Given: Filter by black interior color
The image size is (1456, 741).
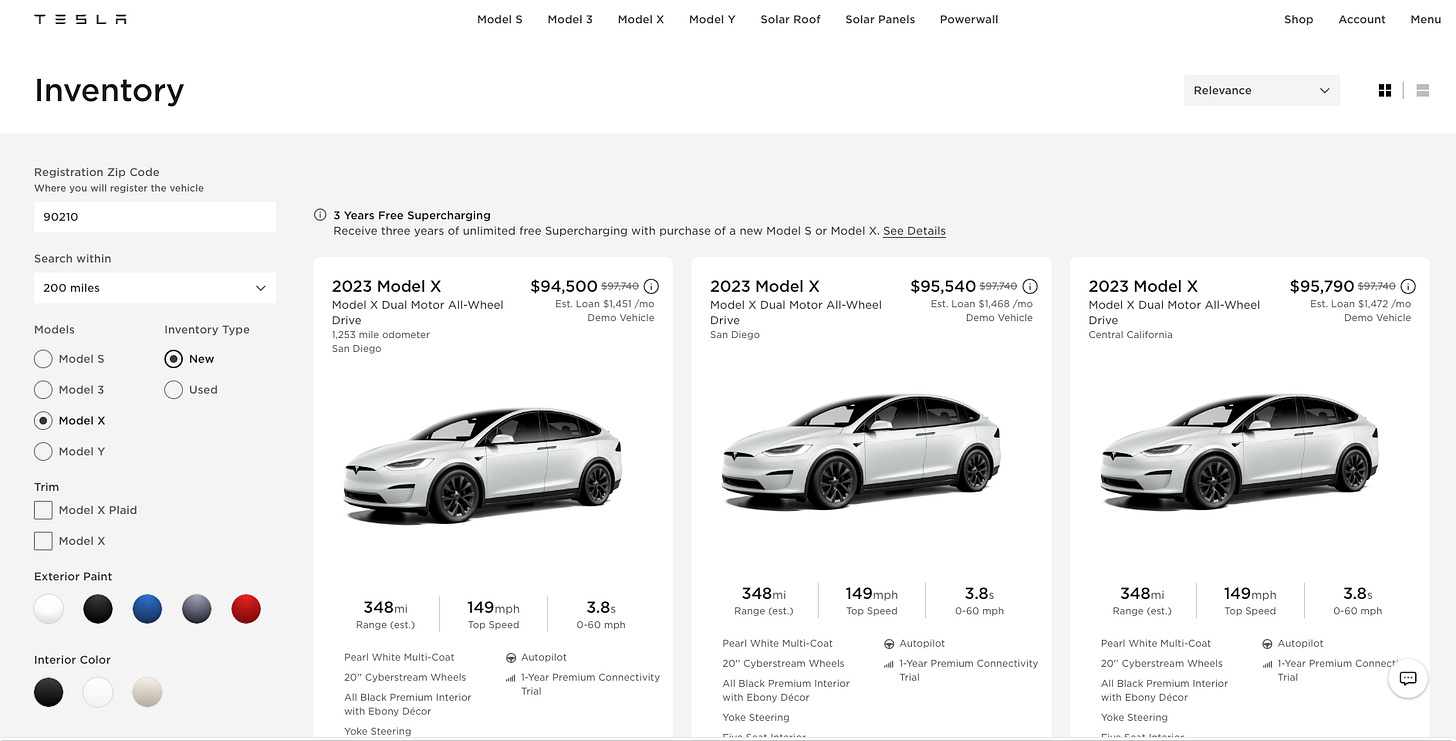Looking at the screenshot, I should 49,692.
